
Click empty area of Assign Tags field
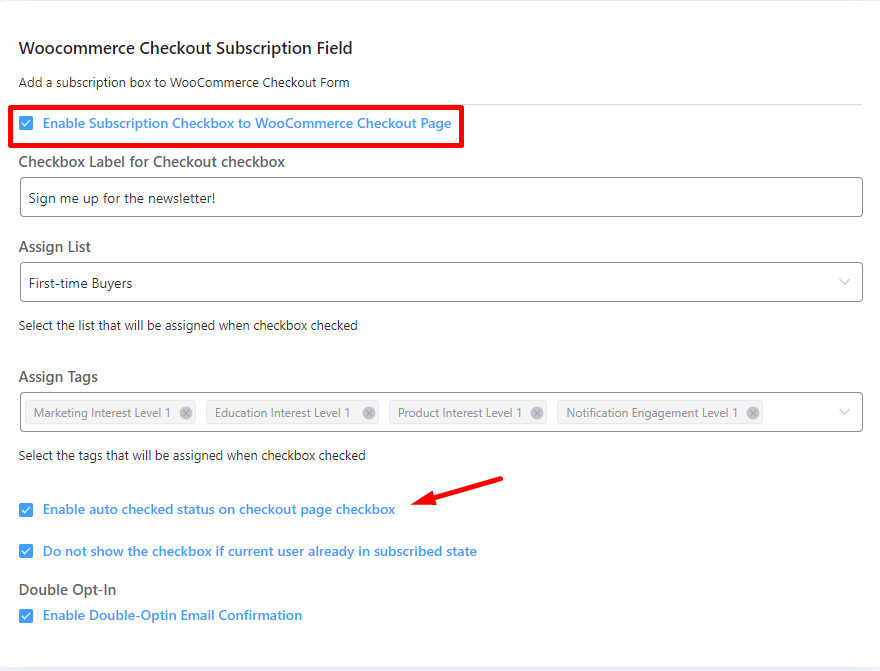pyautogui.click(x=800, y=412)
